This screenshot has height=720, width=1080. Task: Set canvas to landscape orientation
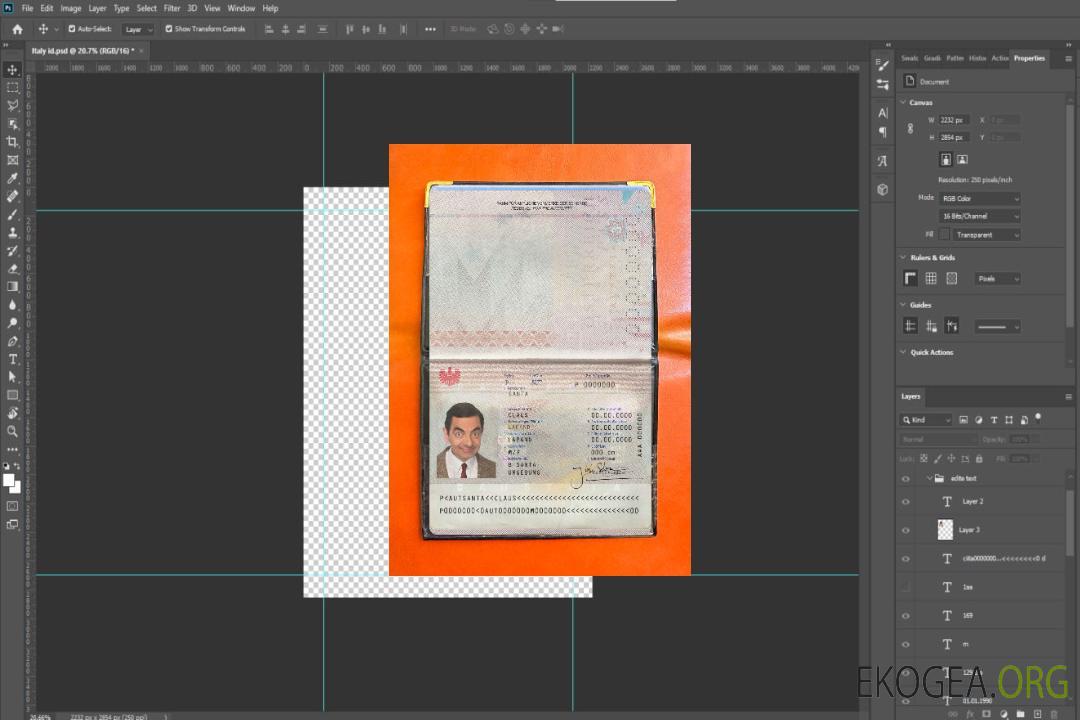(x=962, y=160)
